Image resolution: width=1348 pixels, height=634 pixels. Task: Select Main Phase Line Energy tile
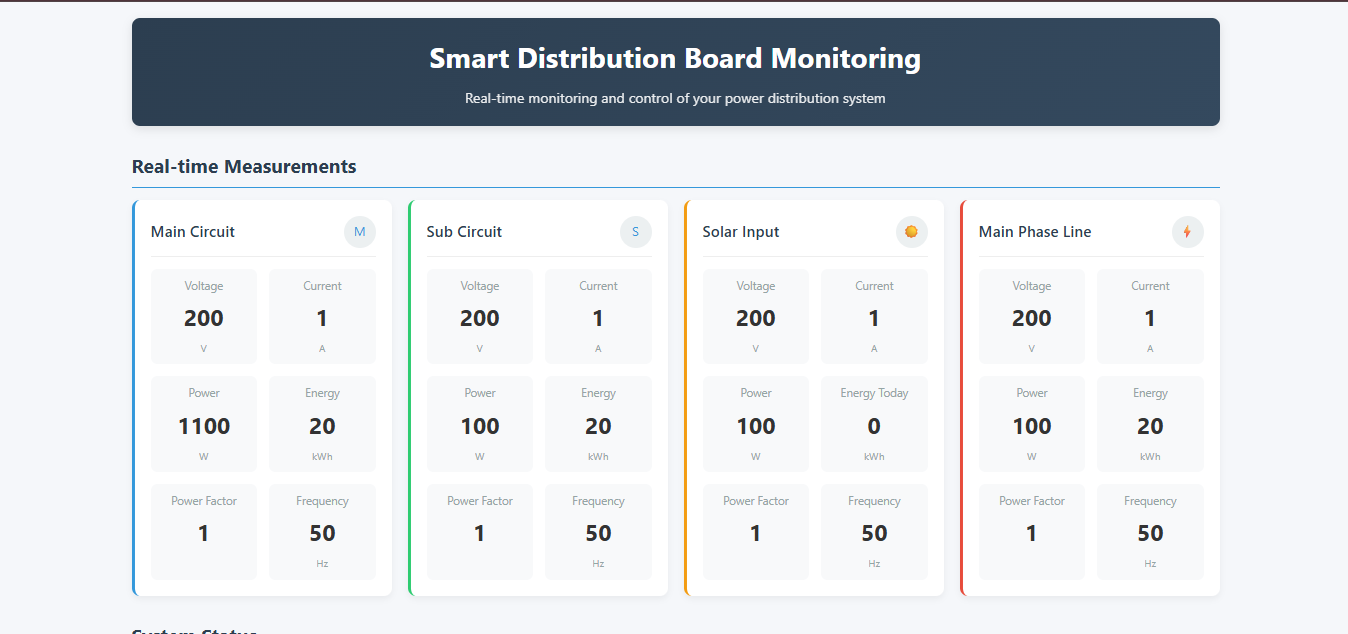pos(1150,424)
